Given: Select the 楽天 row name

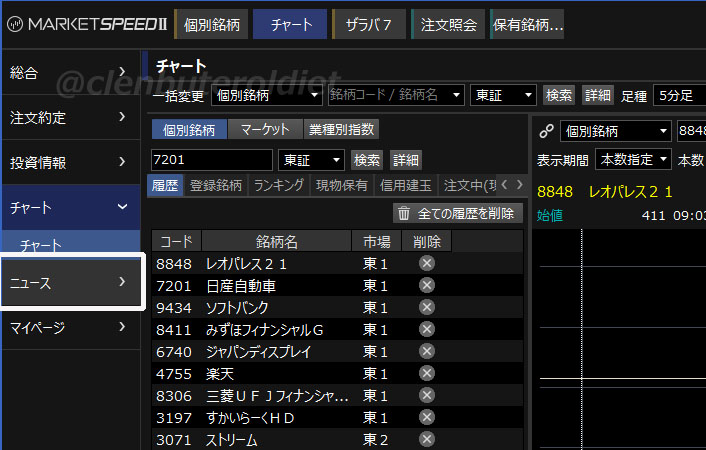Looking at the screenshot, I should click(x=220, y=374).
